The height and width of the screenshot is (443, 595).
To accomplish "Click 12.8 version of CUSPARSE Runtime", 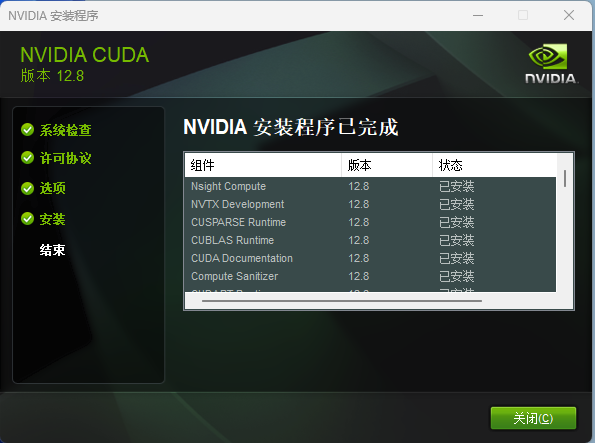I will (x=359, y=222).
